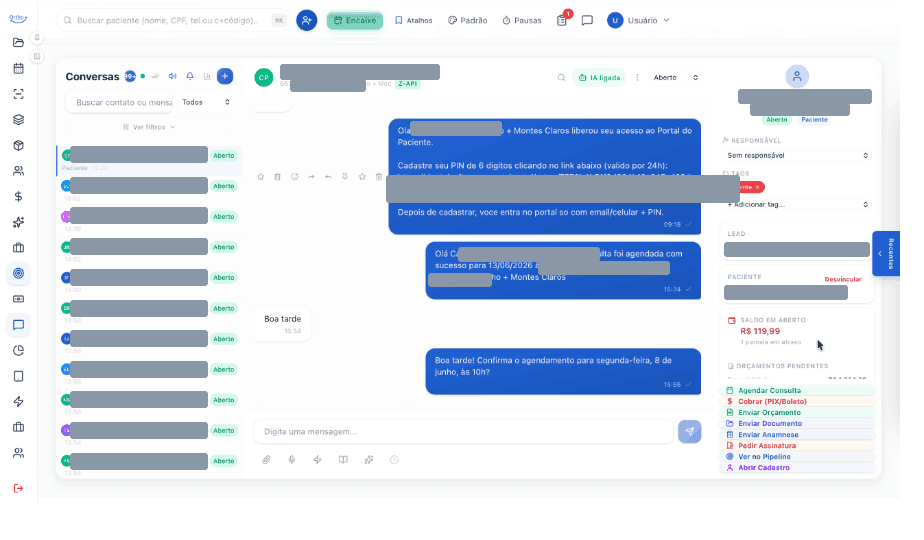
Task: Expand the Recentes side panel tab
Action: (x=886, y=253)
